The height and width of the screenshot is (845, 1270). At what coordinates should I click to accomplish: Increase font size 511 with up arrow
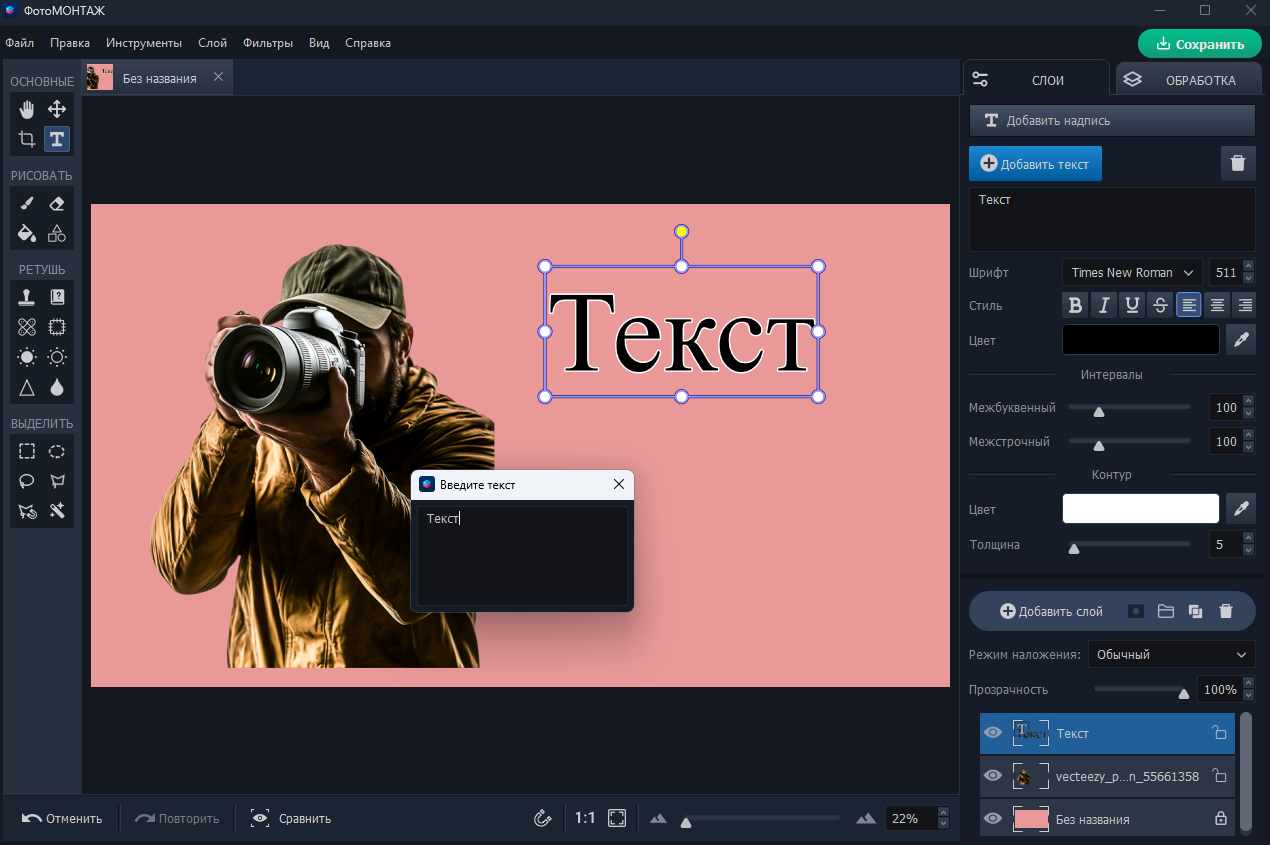pyautogui.click(x=1248, y=267)
